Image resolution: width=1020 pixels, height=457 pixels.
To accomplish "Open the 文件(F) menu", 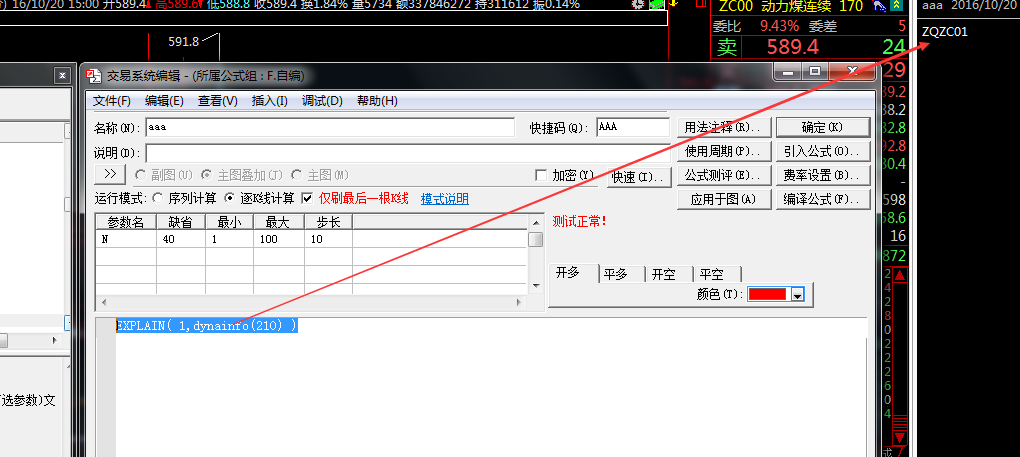I will pos(111,101).
